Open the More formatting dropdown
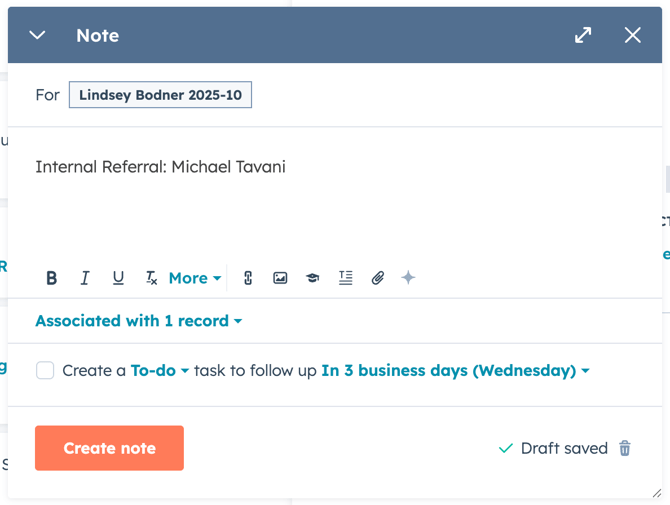670x505 pixels. [194, 278]
